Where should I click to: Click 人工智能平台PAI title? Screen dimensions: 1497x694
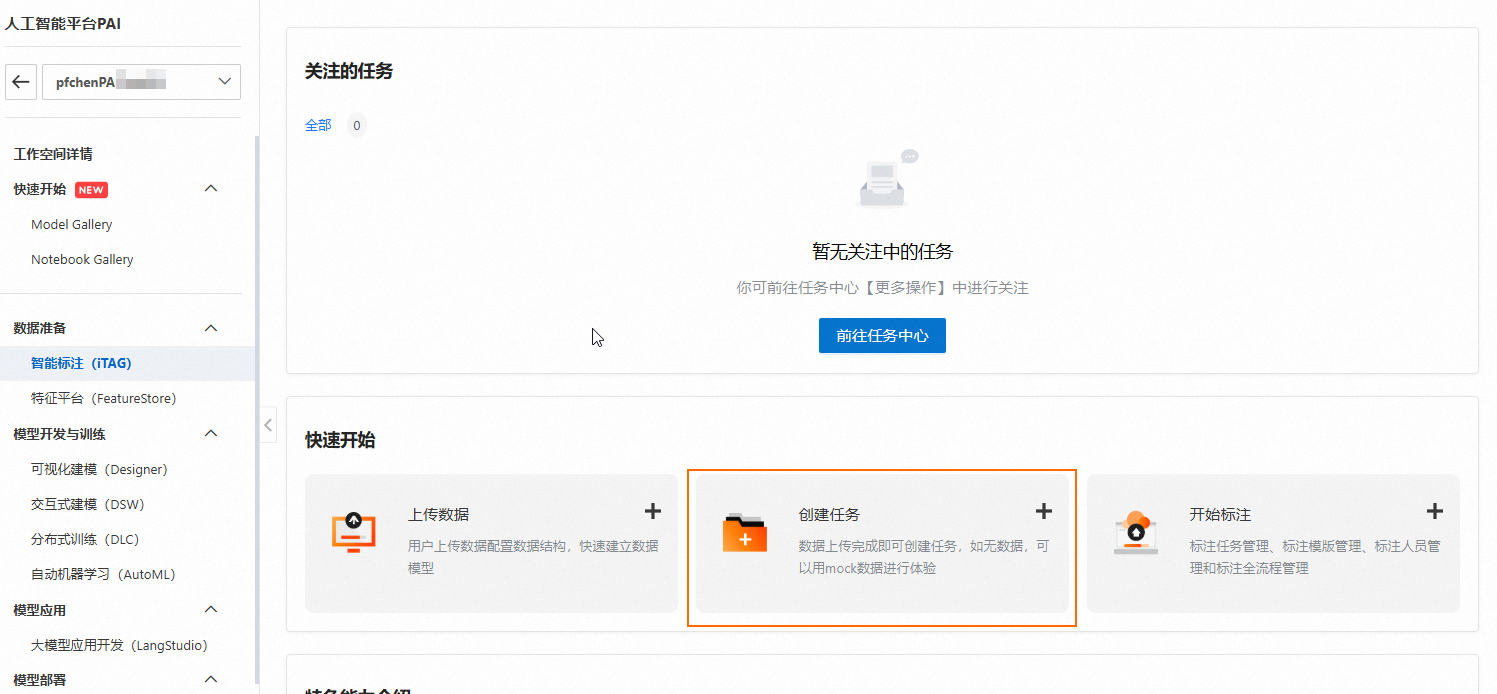pos(63,23)
